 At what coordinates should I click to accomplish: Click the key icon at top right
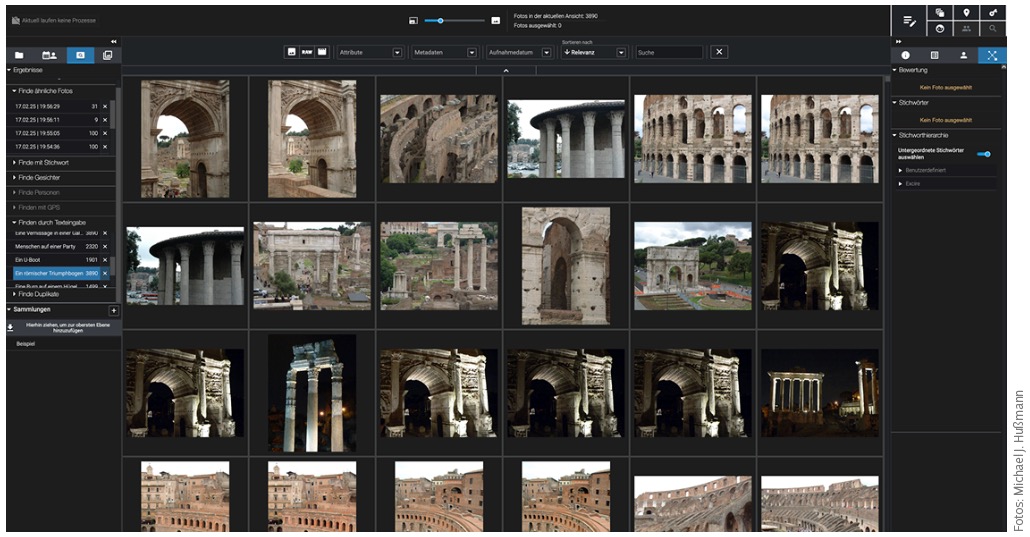(x=992, y=13)
